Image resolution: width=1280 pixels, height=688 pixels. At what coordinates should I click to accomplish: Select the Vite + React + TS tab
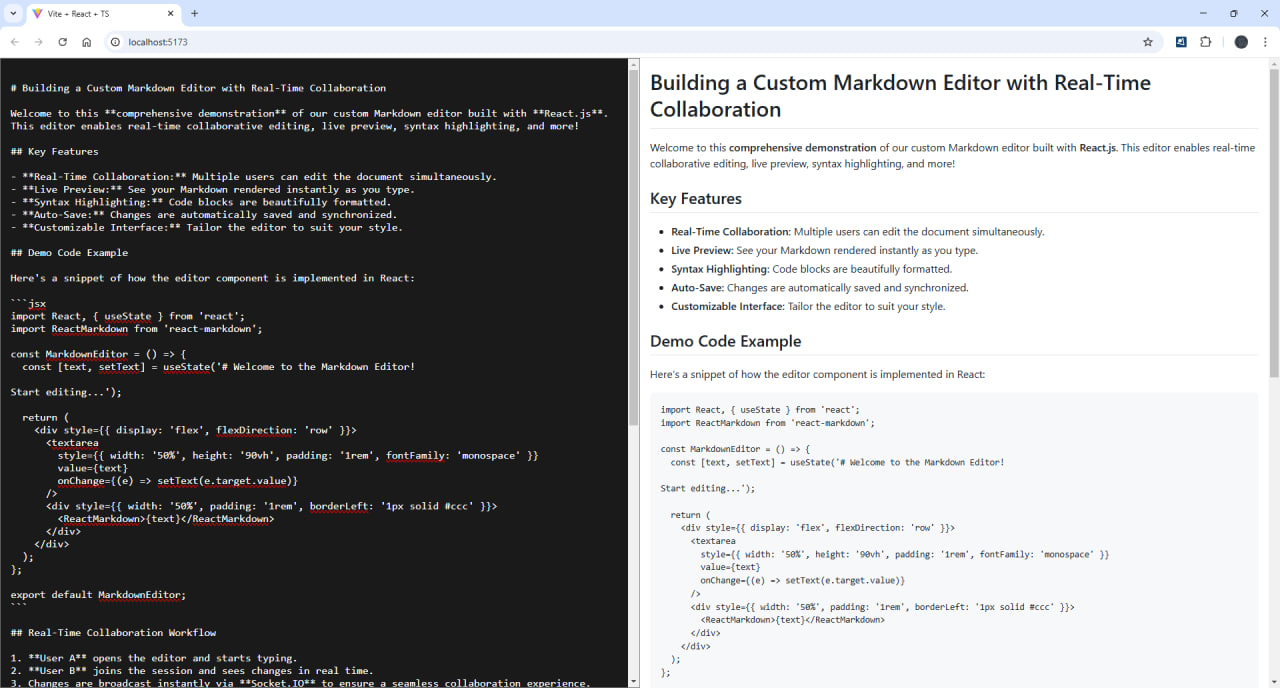[x=100, y=14]
